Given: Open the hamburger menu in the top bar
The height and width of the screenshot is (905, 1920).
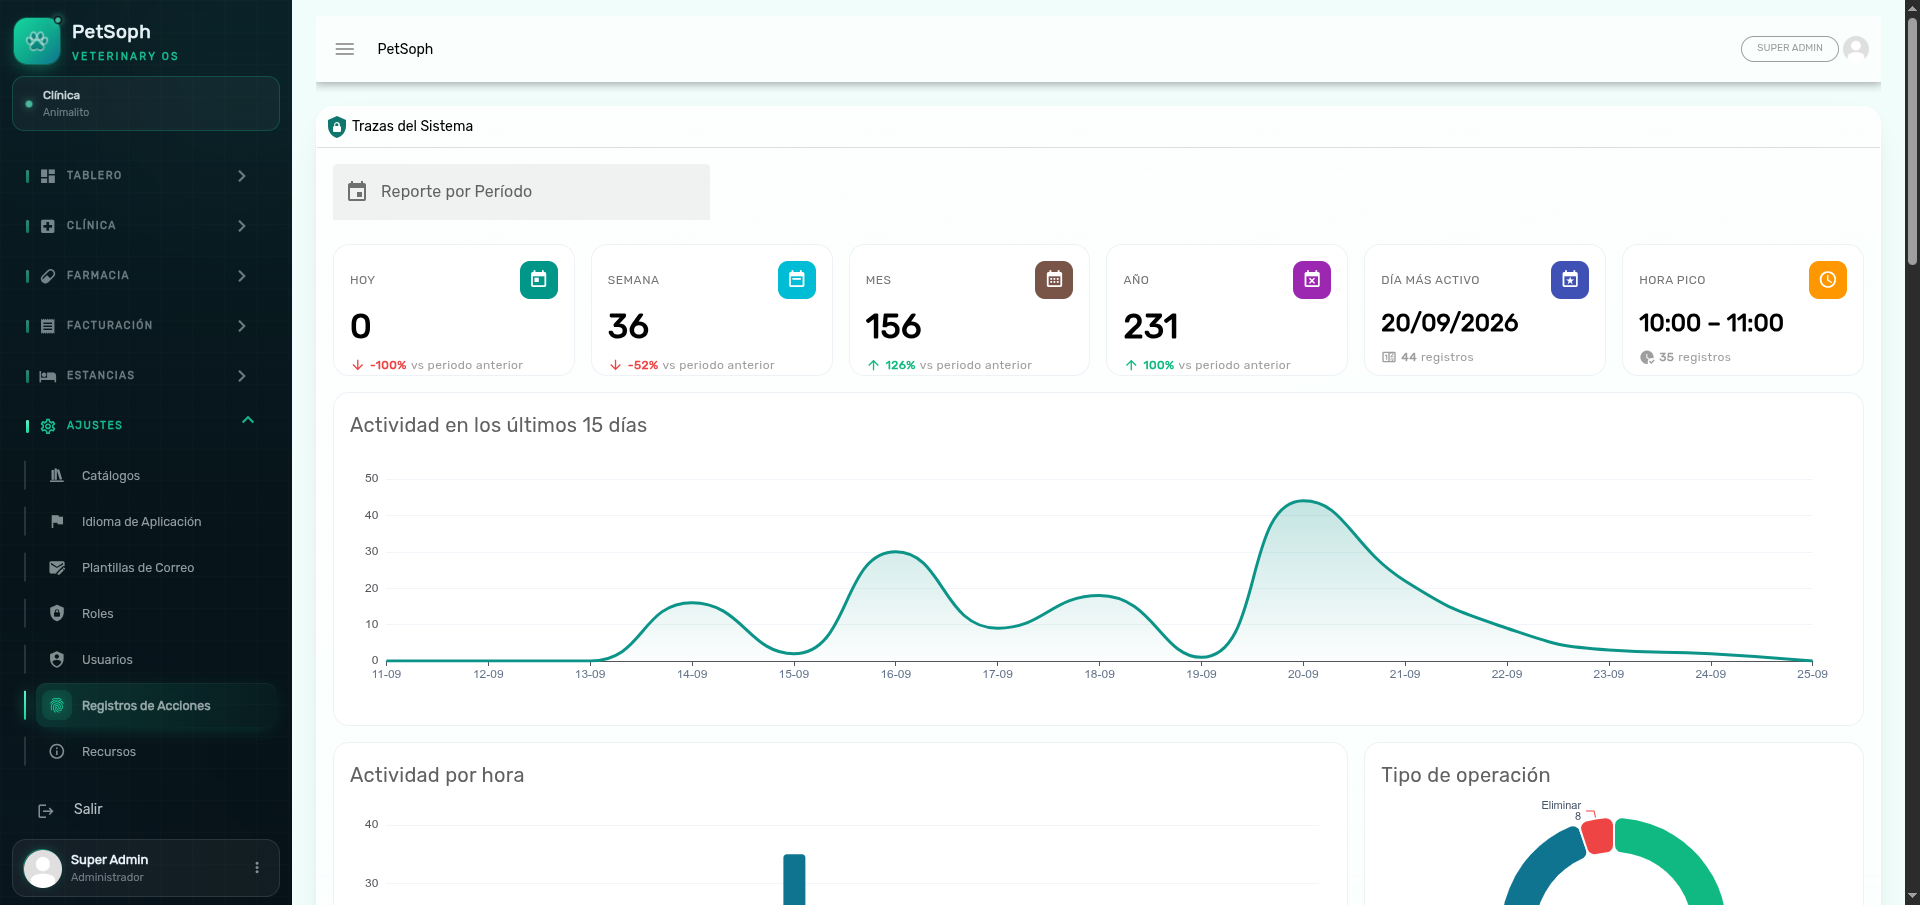Looking at the screenshot, I should click(x=345, y=49).
